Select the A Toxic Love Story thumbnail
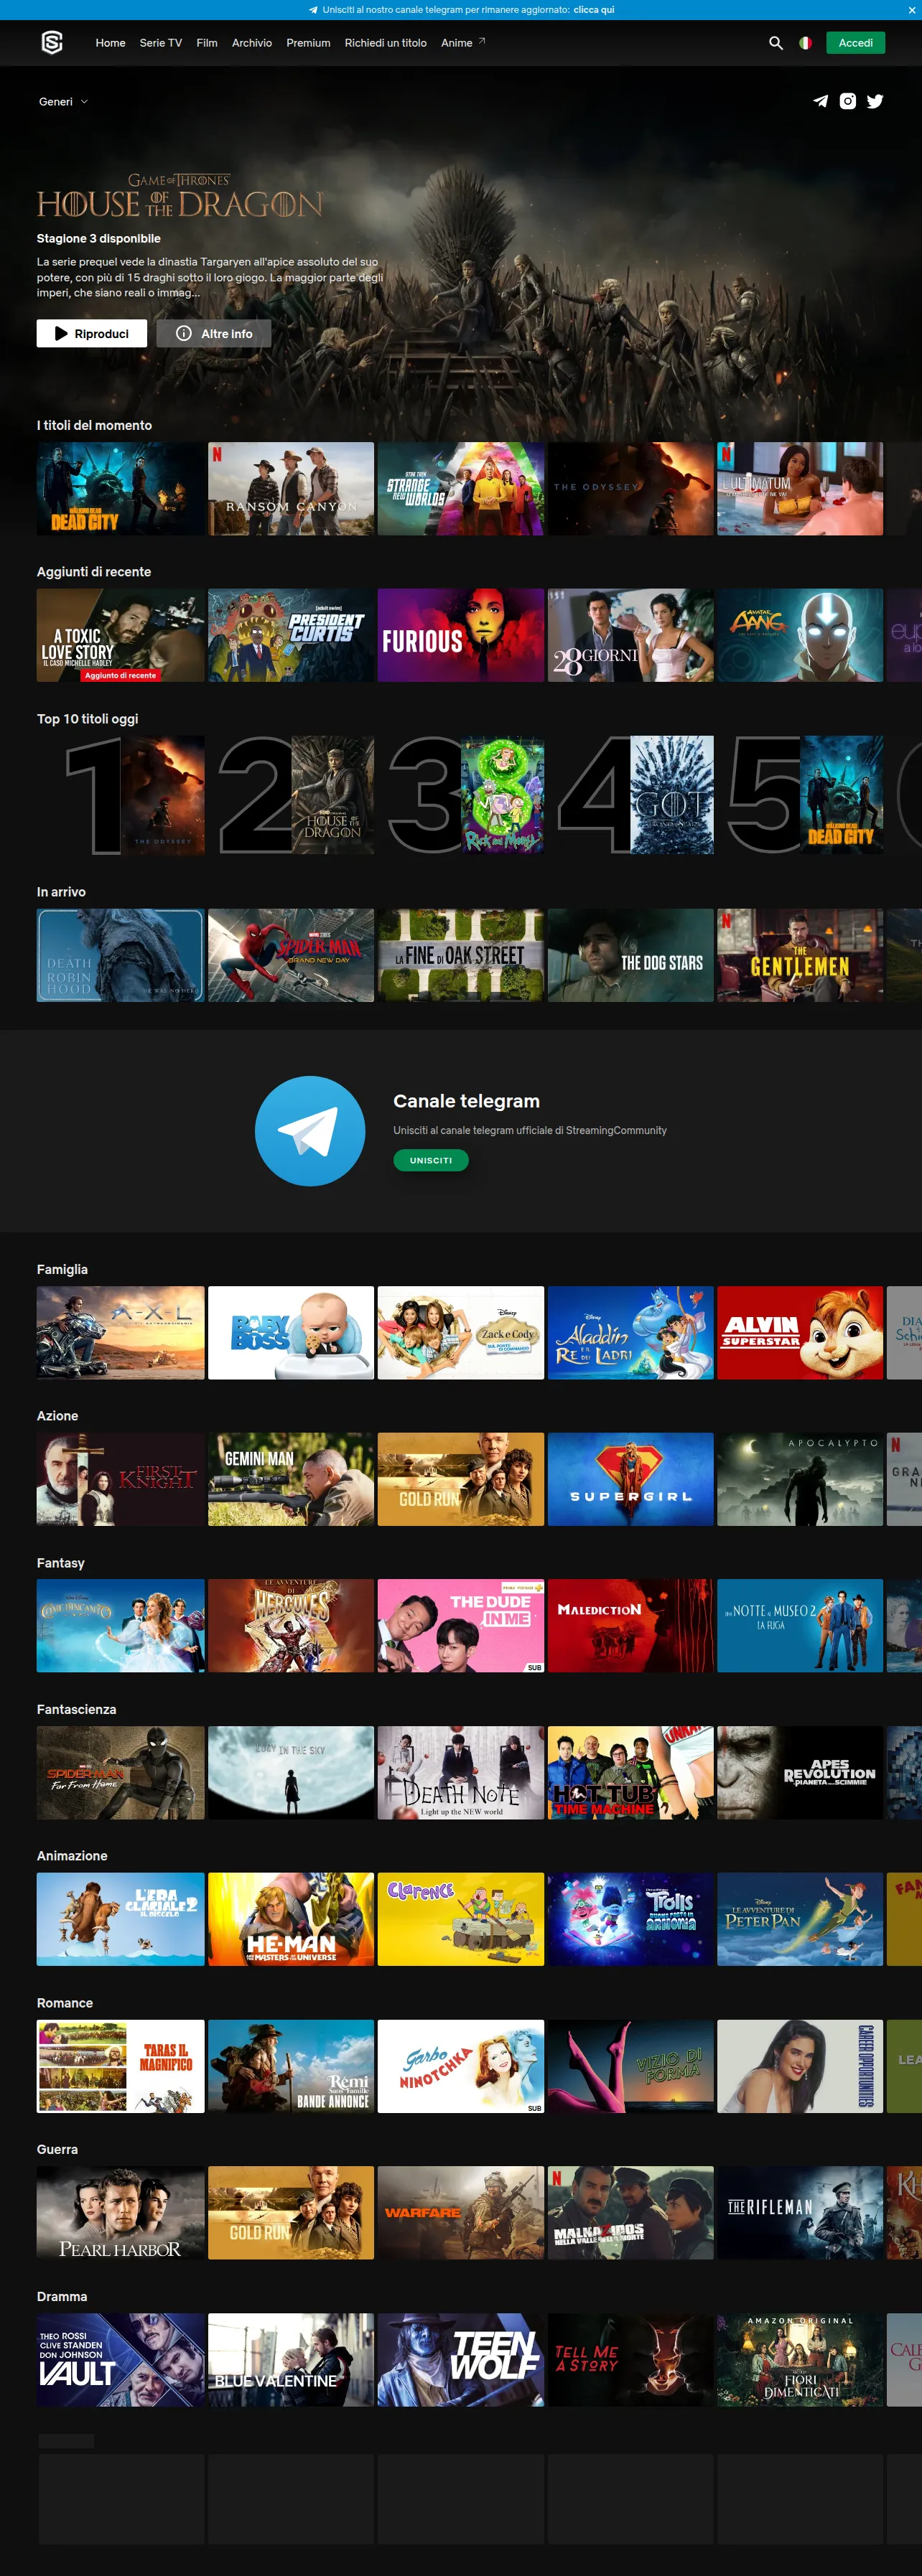Screen dimensions: 922x2576 pyautogui.click(x=120, y=635)
